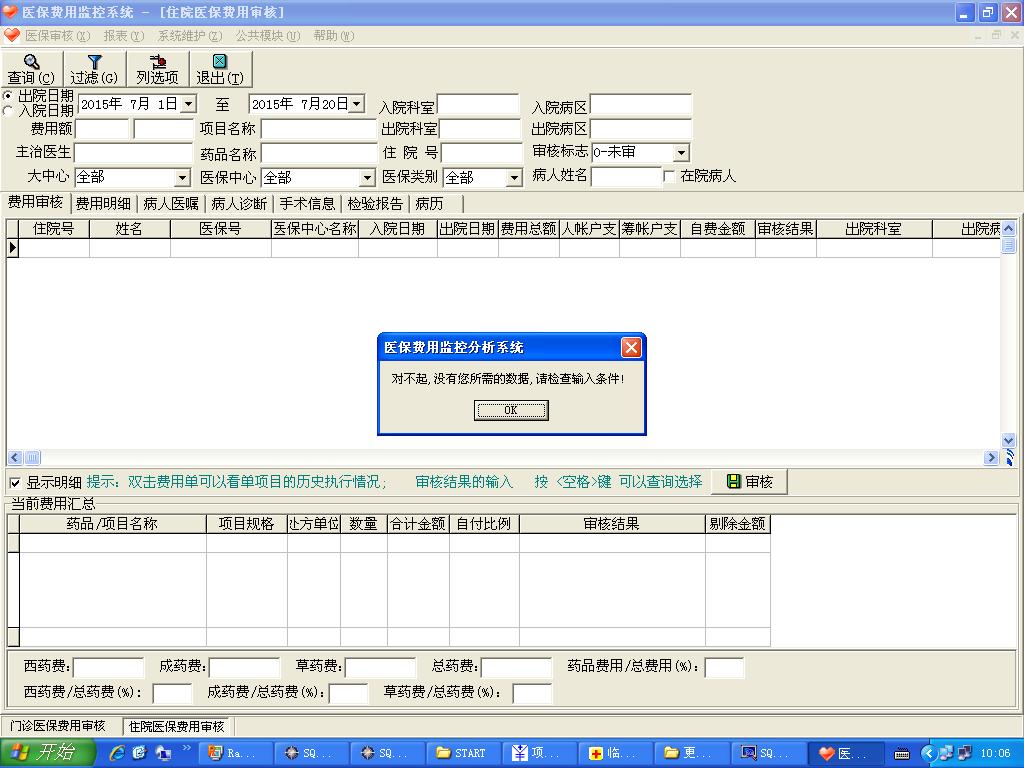The image size is (1024, 768).
Task: Switch to 门诊医保费用审核 bottom tab
Action: (x=57, y=726)
